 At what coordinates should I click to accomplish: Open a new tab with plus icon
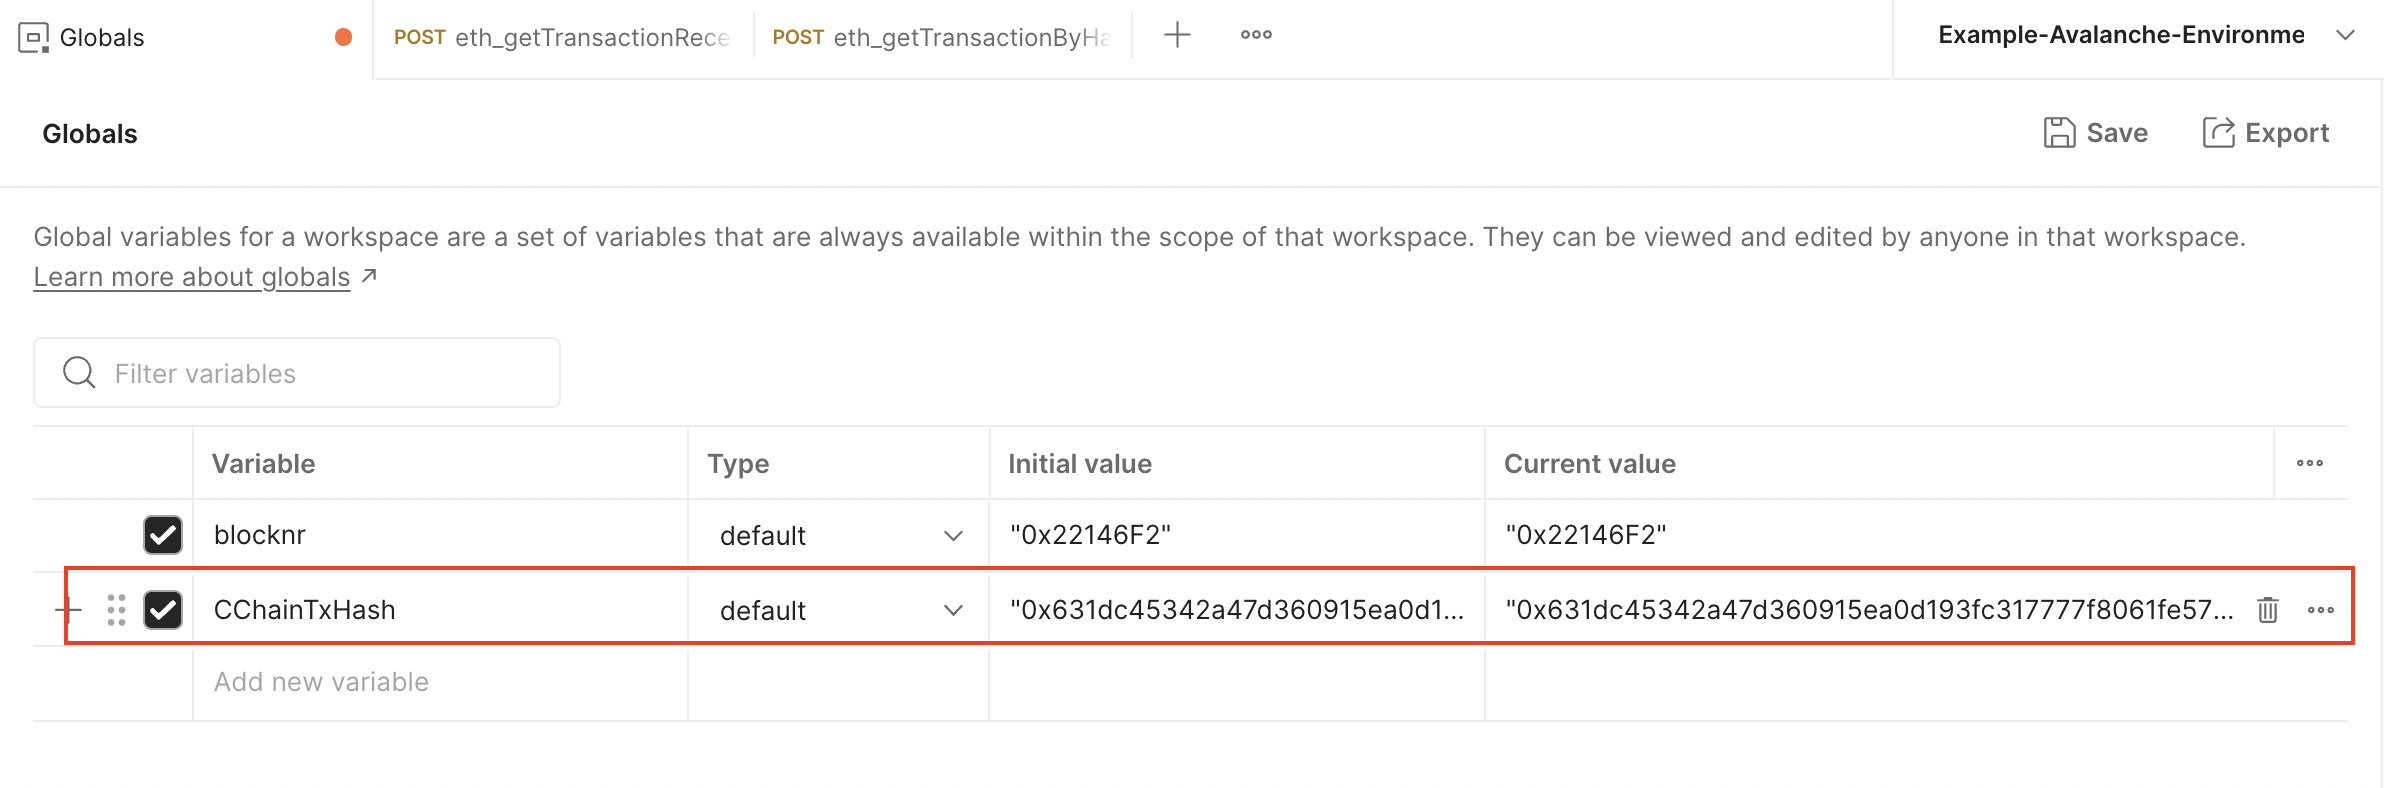click(x=1177, y=35)
